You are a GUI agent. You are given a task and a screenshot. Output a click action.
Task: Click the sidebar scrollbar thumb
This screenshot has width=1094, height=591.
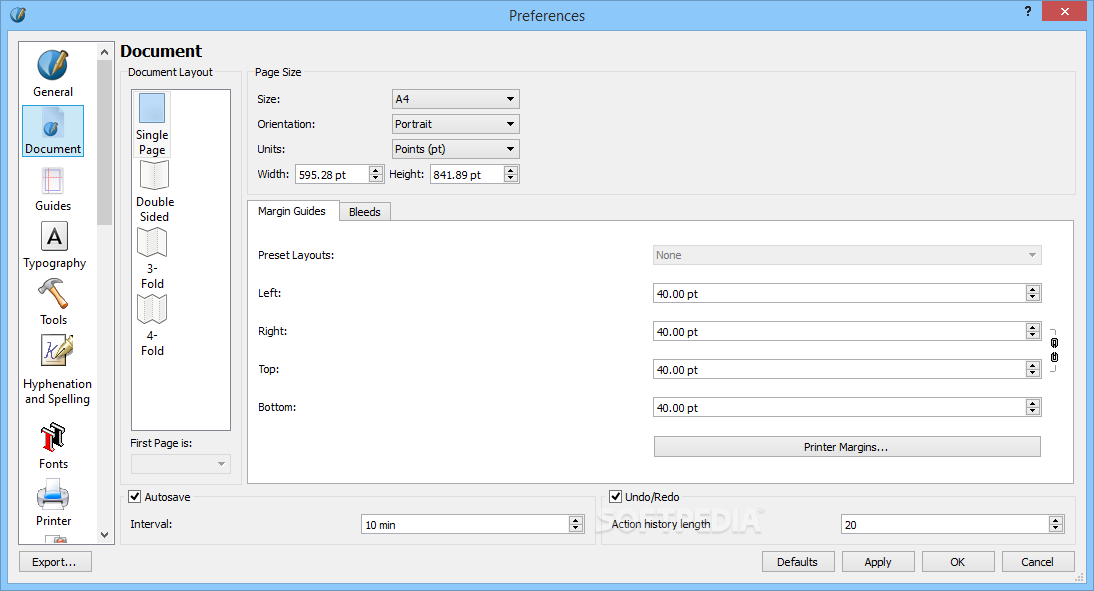(x=105, y=142)
